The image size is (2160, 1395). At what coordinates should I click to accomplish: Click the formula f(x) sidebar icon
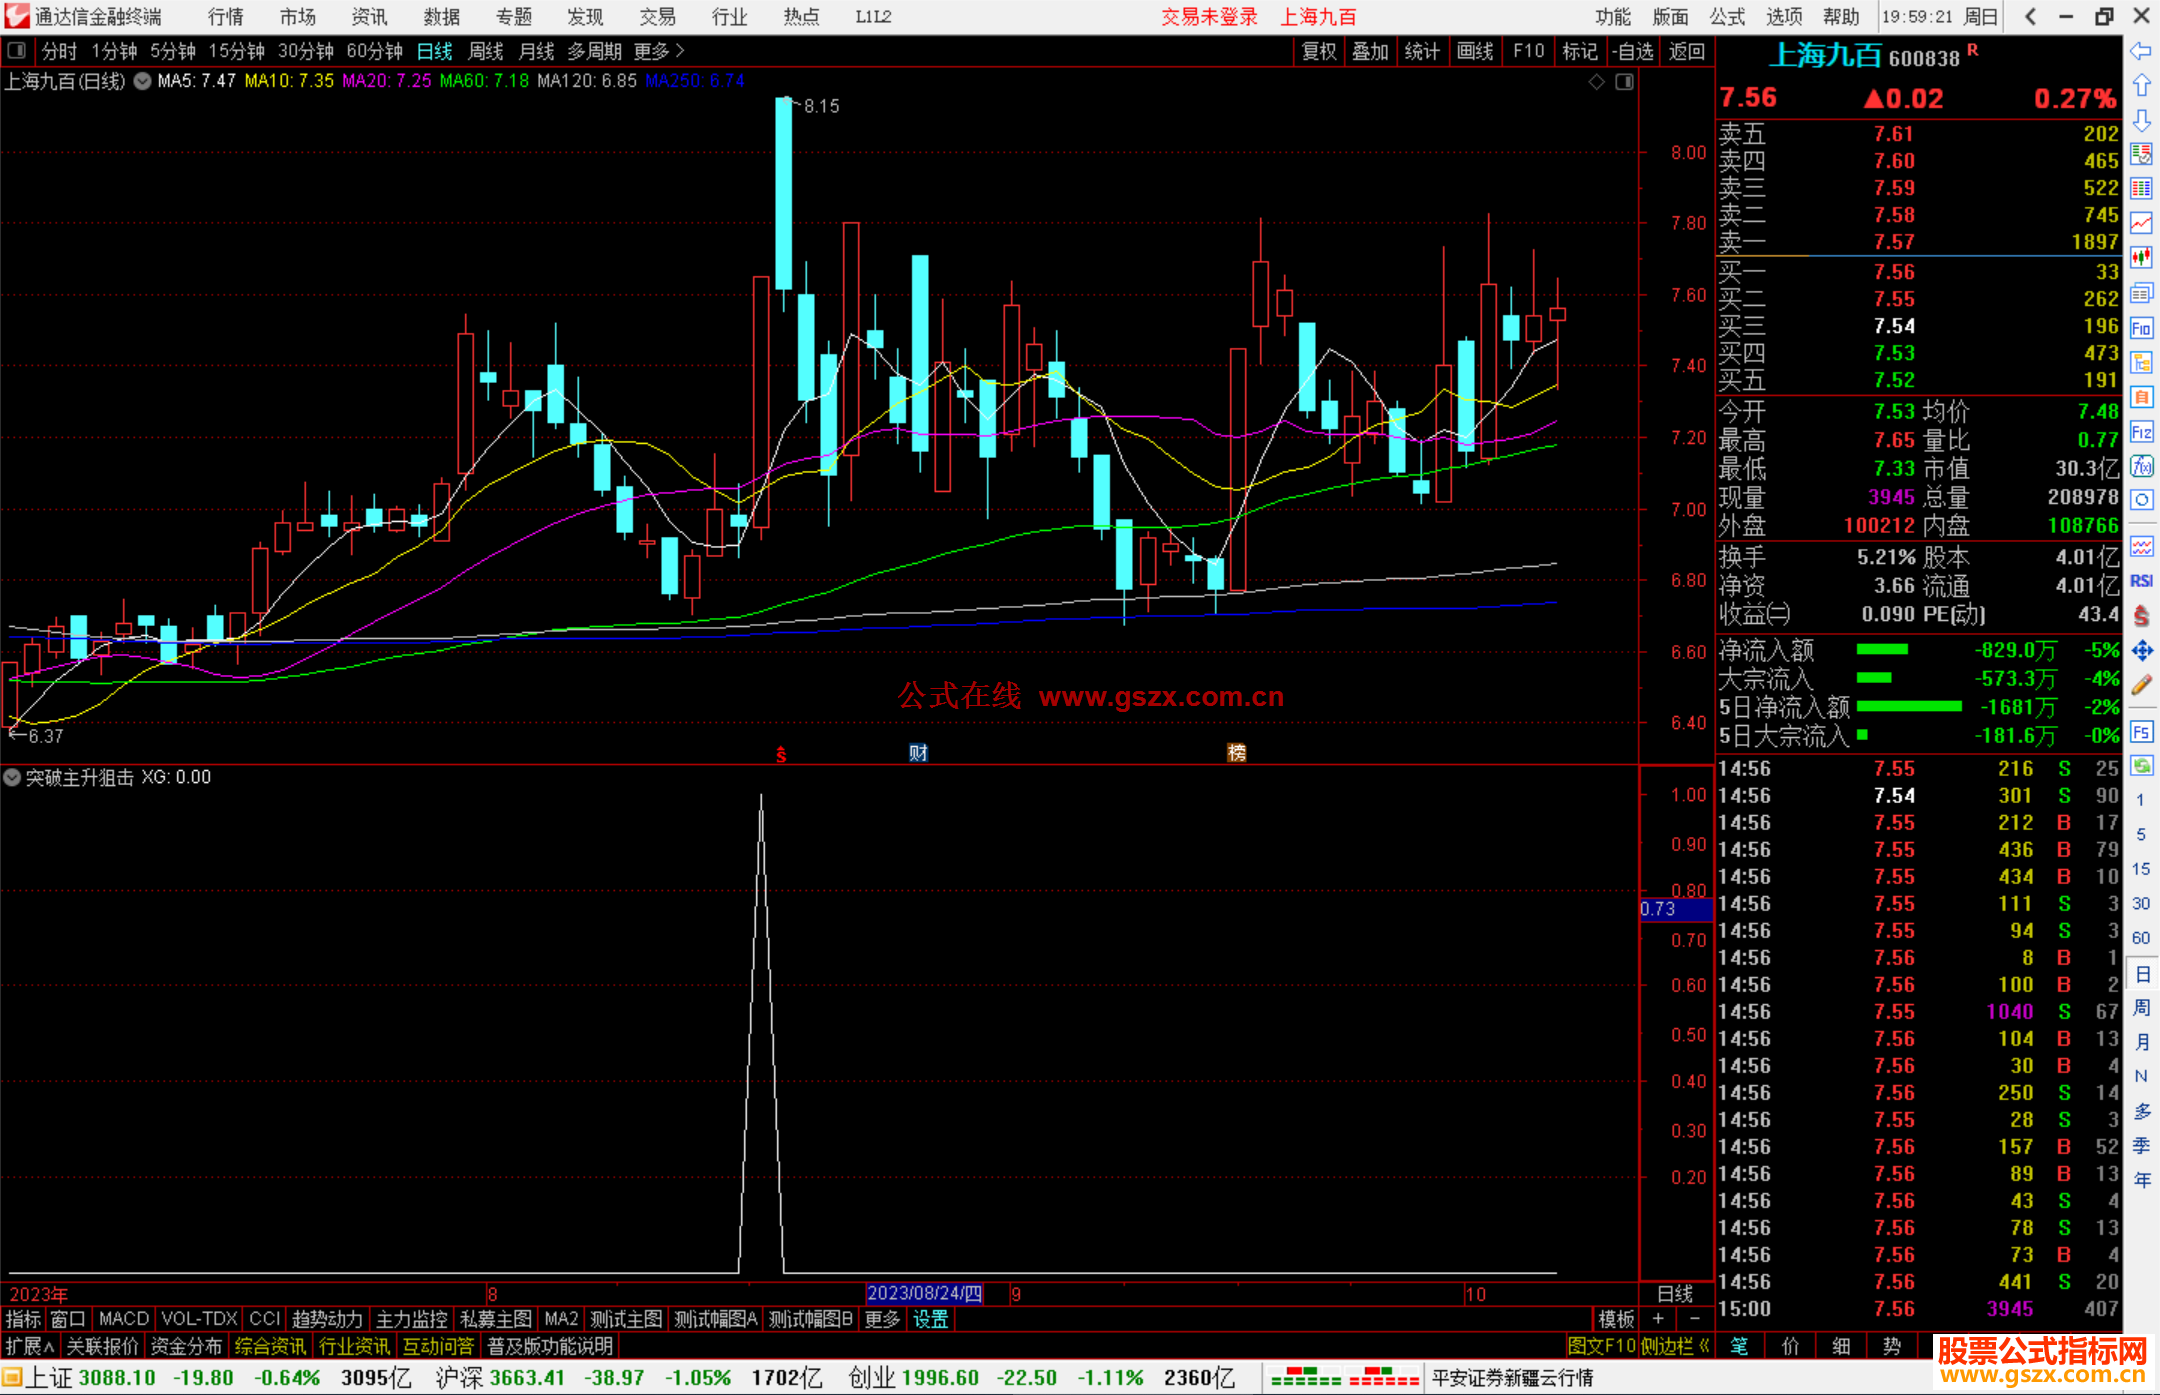[2141, 466]
